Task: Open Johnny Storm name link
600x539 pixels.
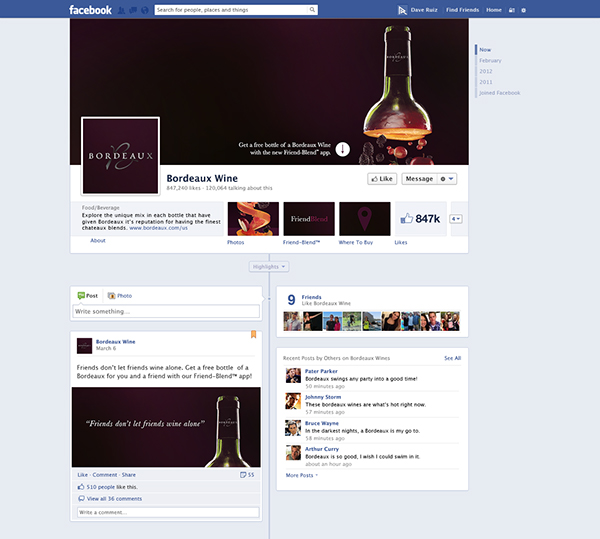Action: click(323, 397)
